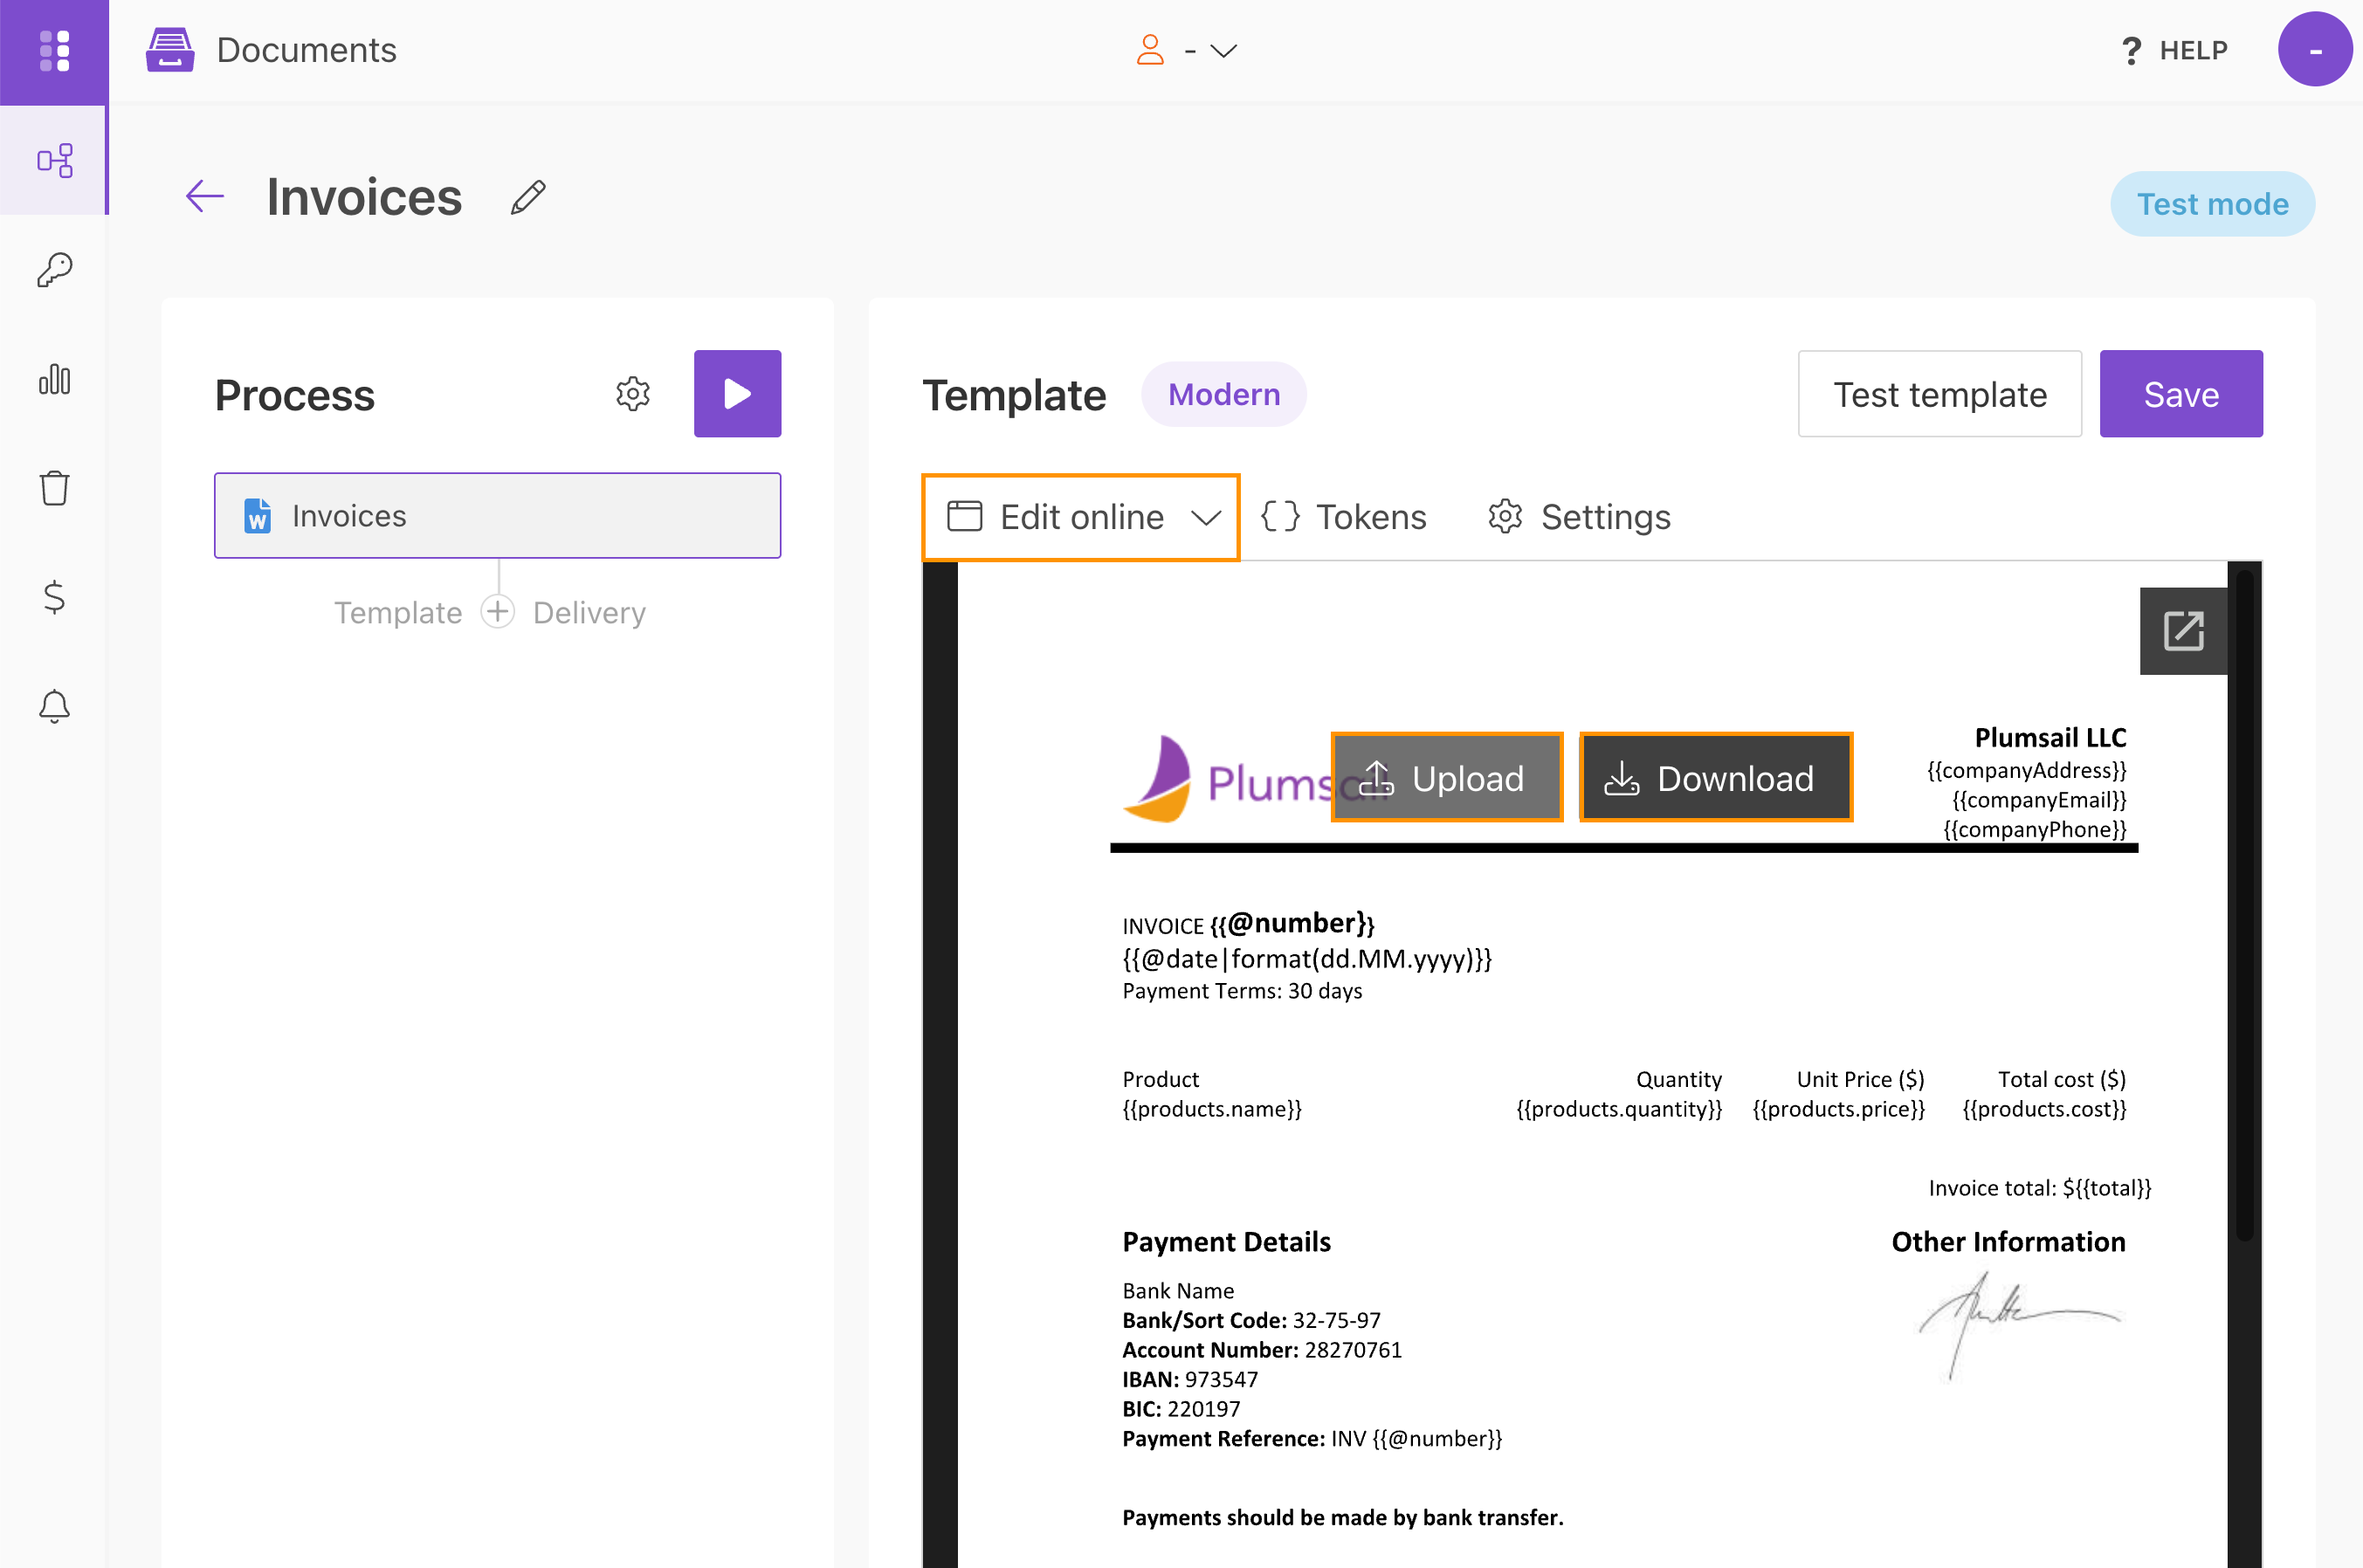Save the template

point(2181,394)
